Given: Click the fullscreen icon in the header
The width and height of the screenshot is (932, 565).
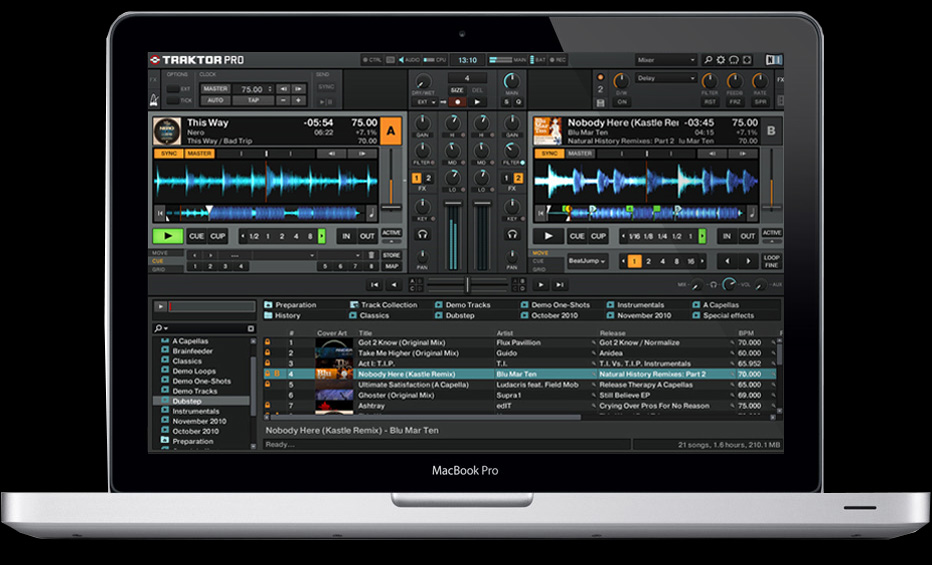Looking at the screenshot, I should tap(747, 60).
